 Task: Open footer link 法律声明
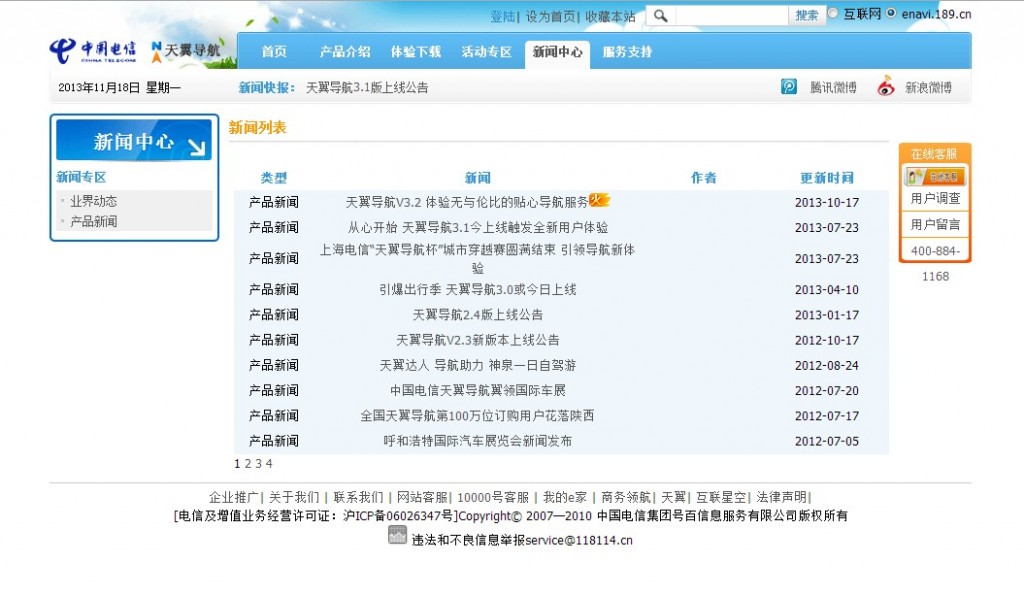pyautogui.click(x=781, y=498)
